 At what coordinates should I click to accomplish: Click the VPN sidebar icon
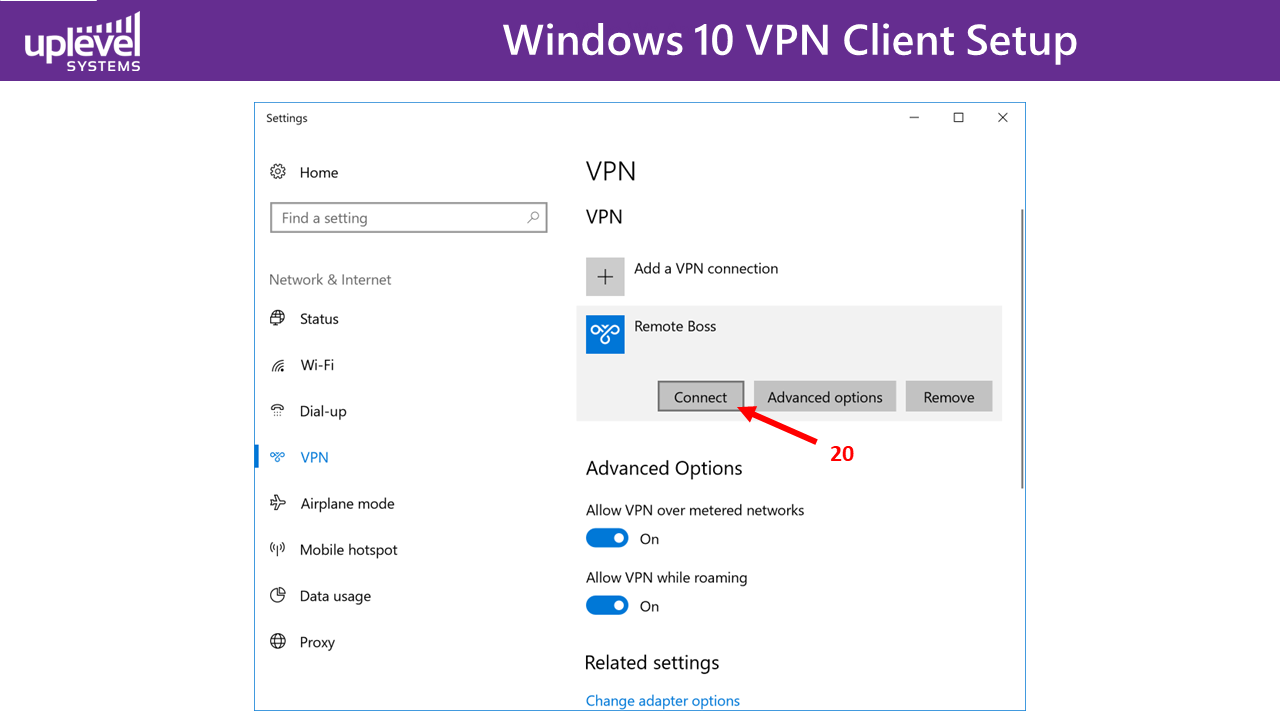pos(278,457)
